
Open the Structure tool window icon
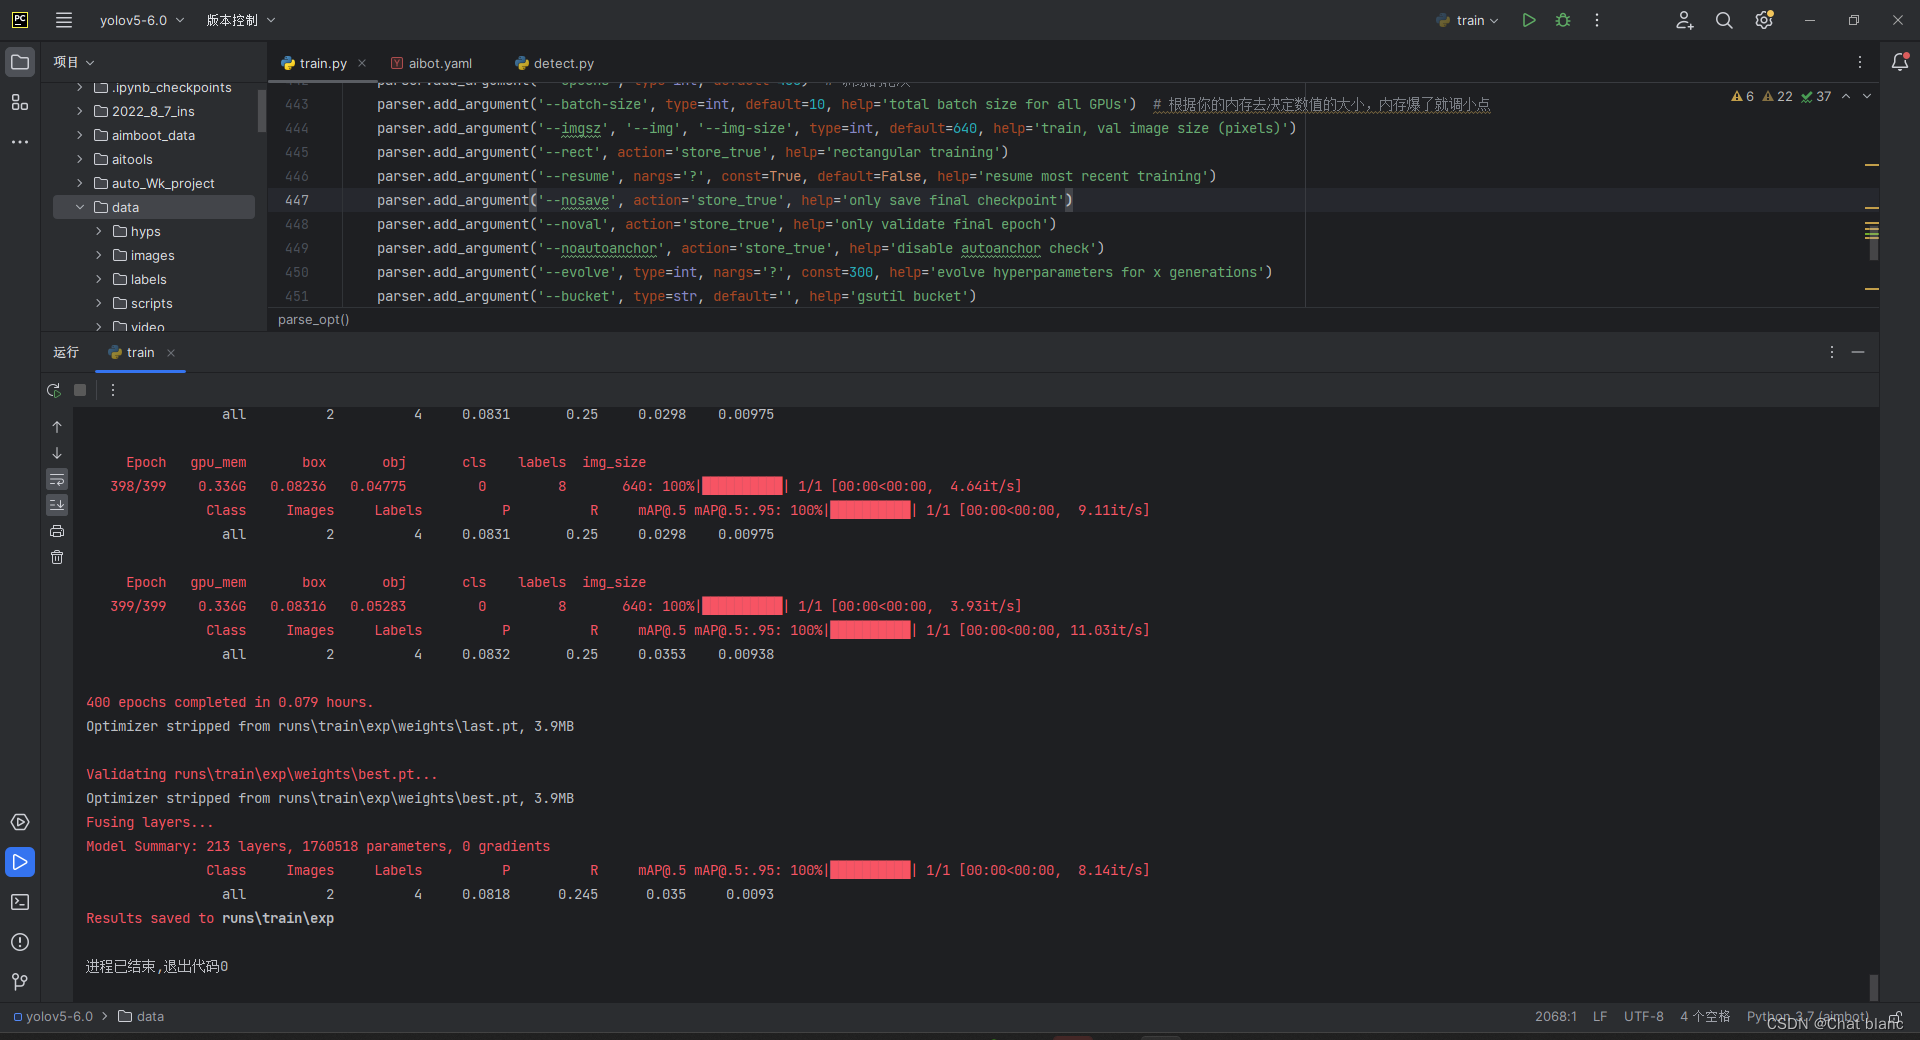pos(20,102)
